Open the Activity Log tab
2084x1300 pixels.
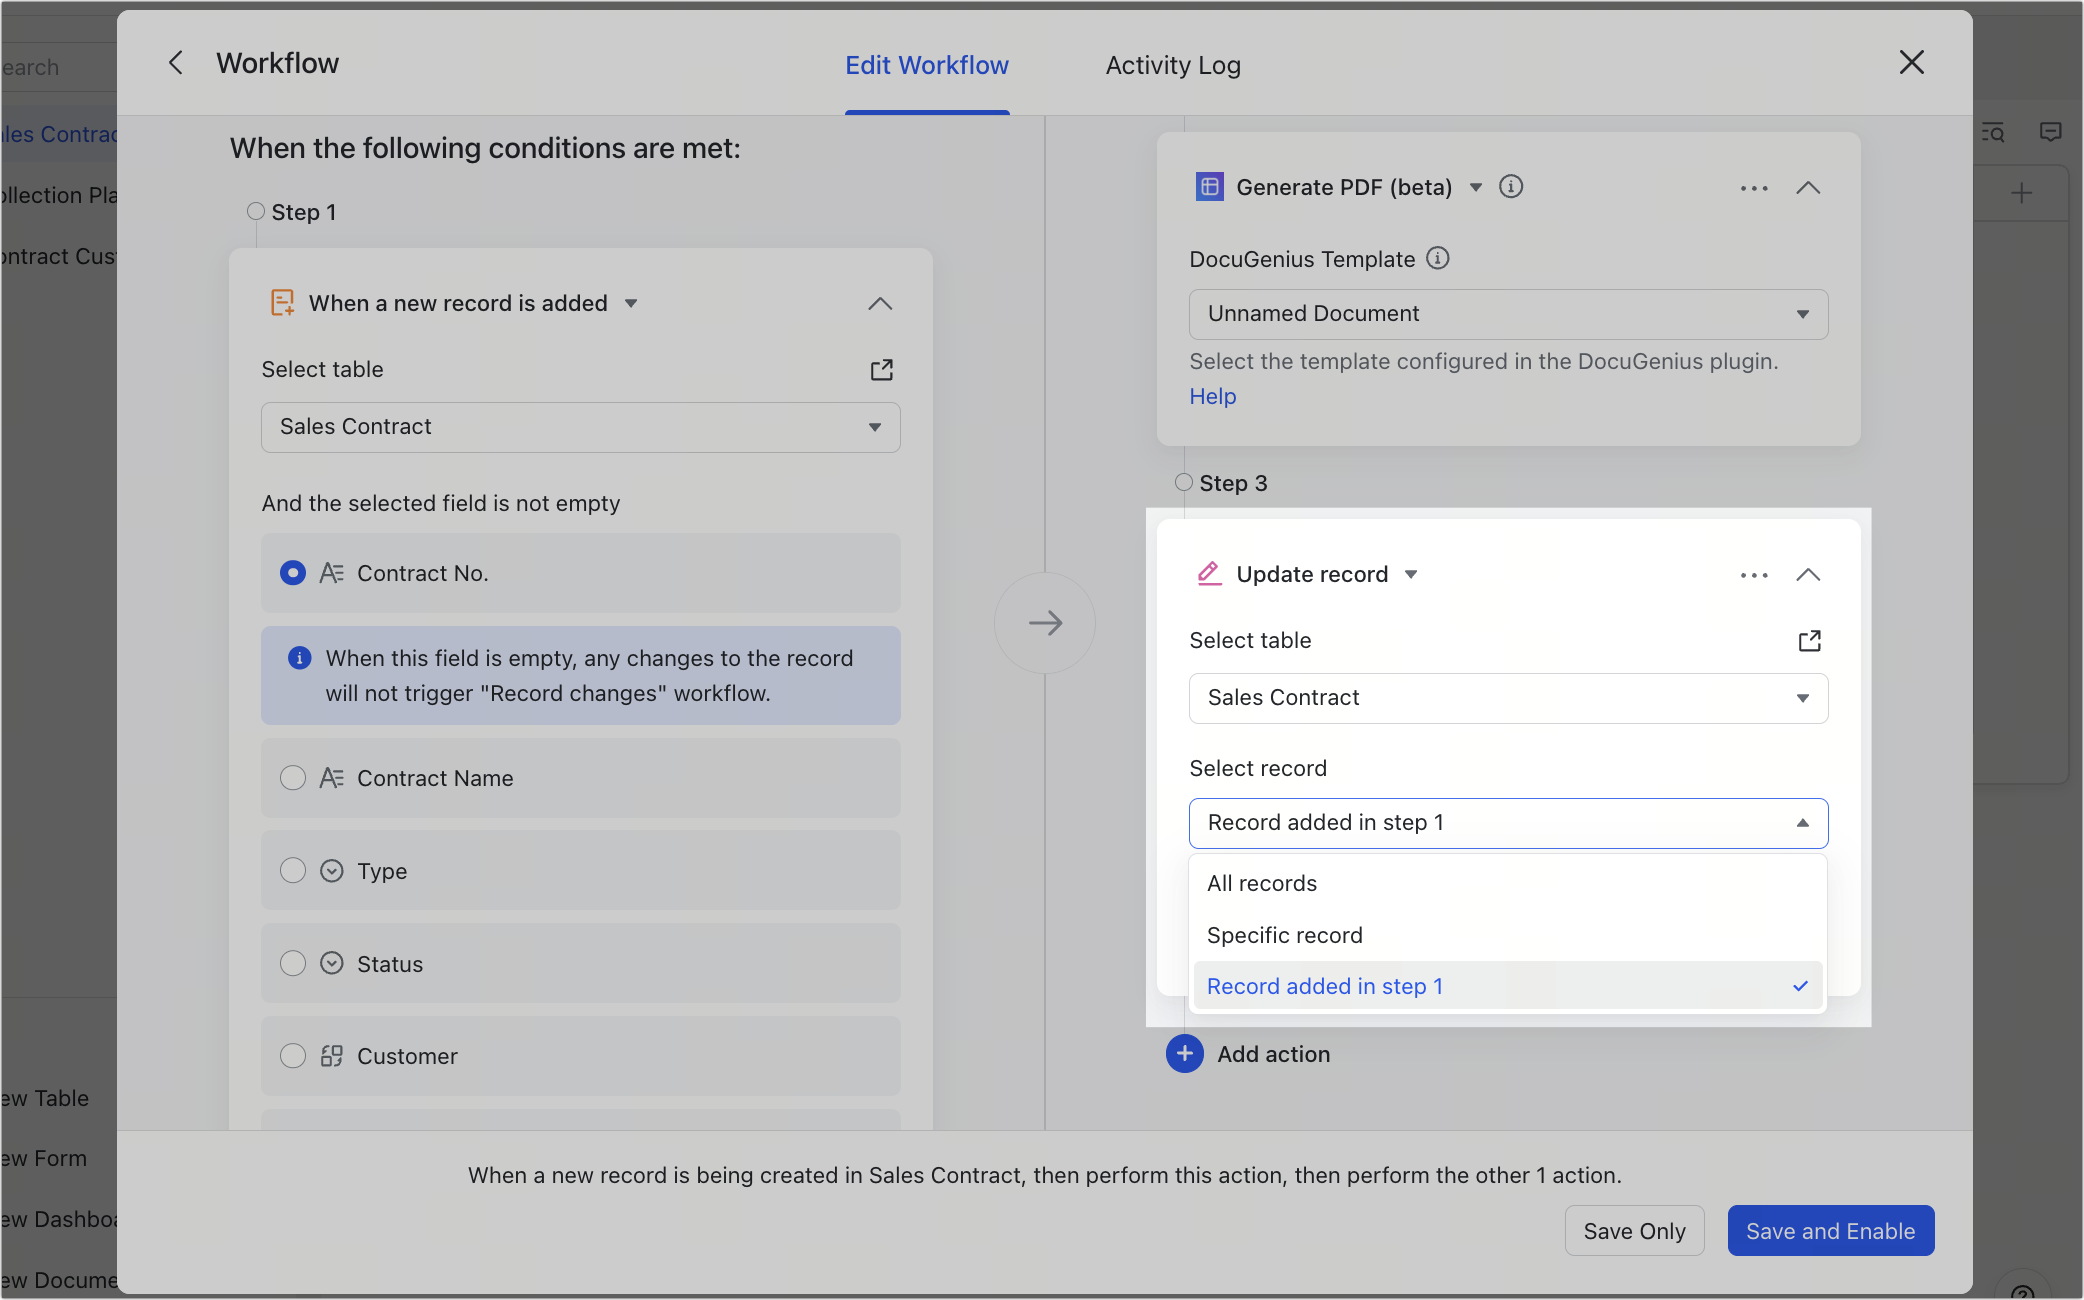click(x=1173, y=65)
